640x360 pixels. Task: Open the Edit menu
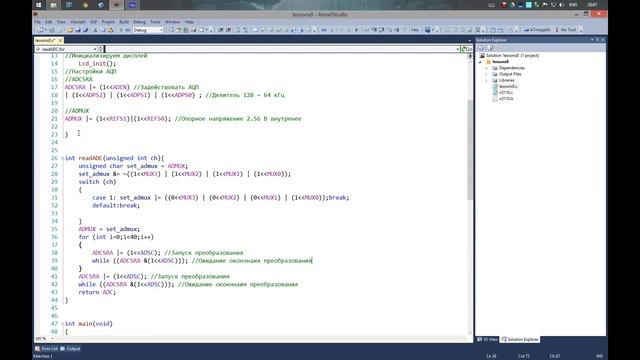pos(49,22)
